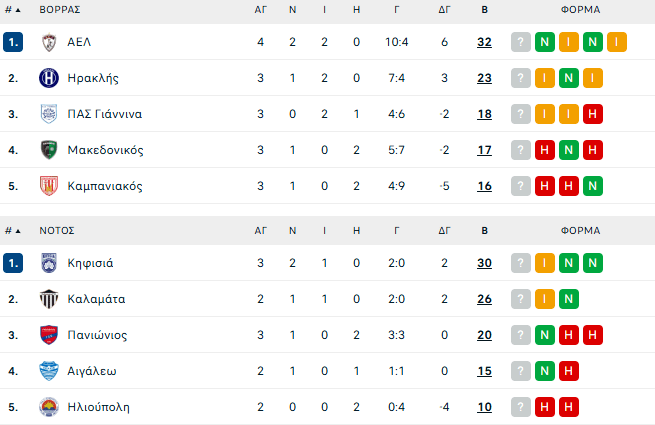Sort ΒΟΡΡΑΣ table by Β column header
The width and height of the screenshot is (655, 425).
[485, 9]
